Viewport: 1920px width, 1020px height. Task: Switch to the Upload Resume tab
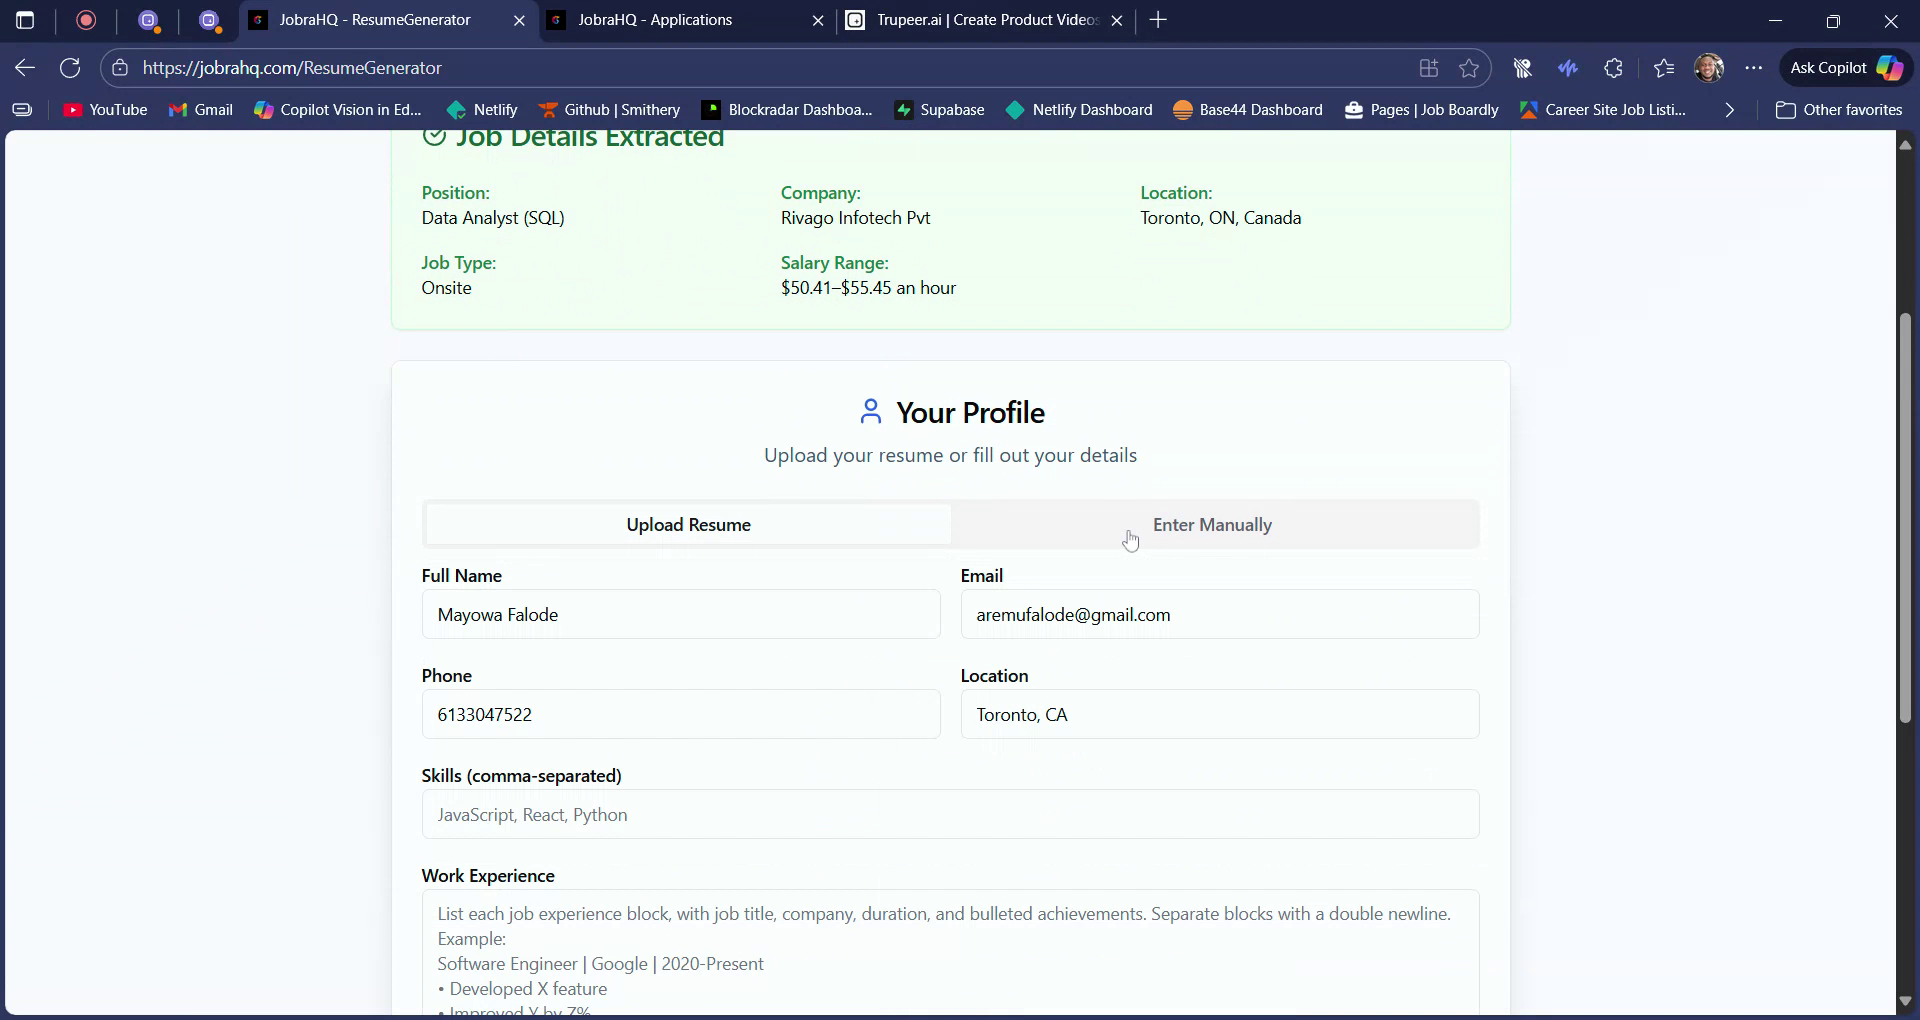688,524
